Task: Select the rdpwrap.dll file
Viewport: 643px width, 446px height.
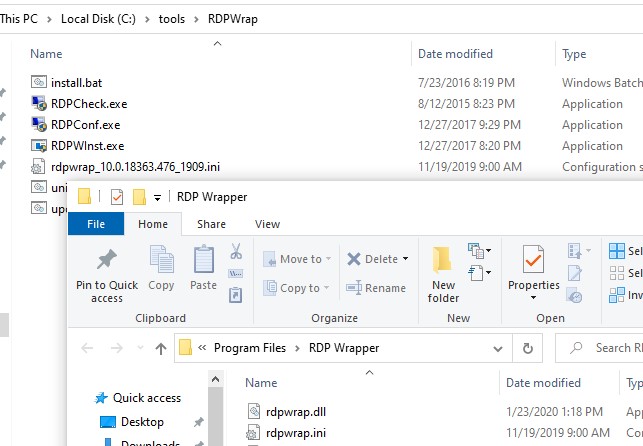Action: click(x=296, y=412)
